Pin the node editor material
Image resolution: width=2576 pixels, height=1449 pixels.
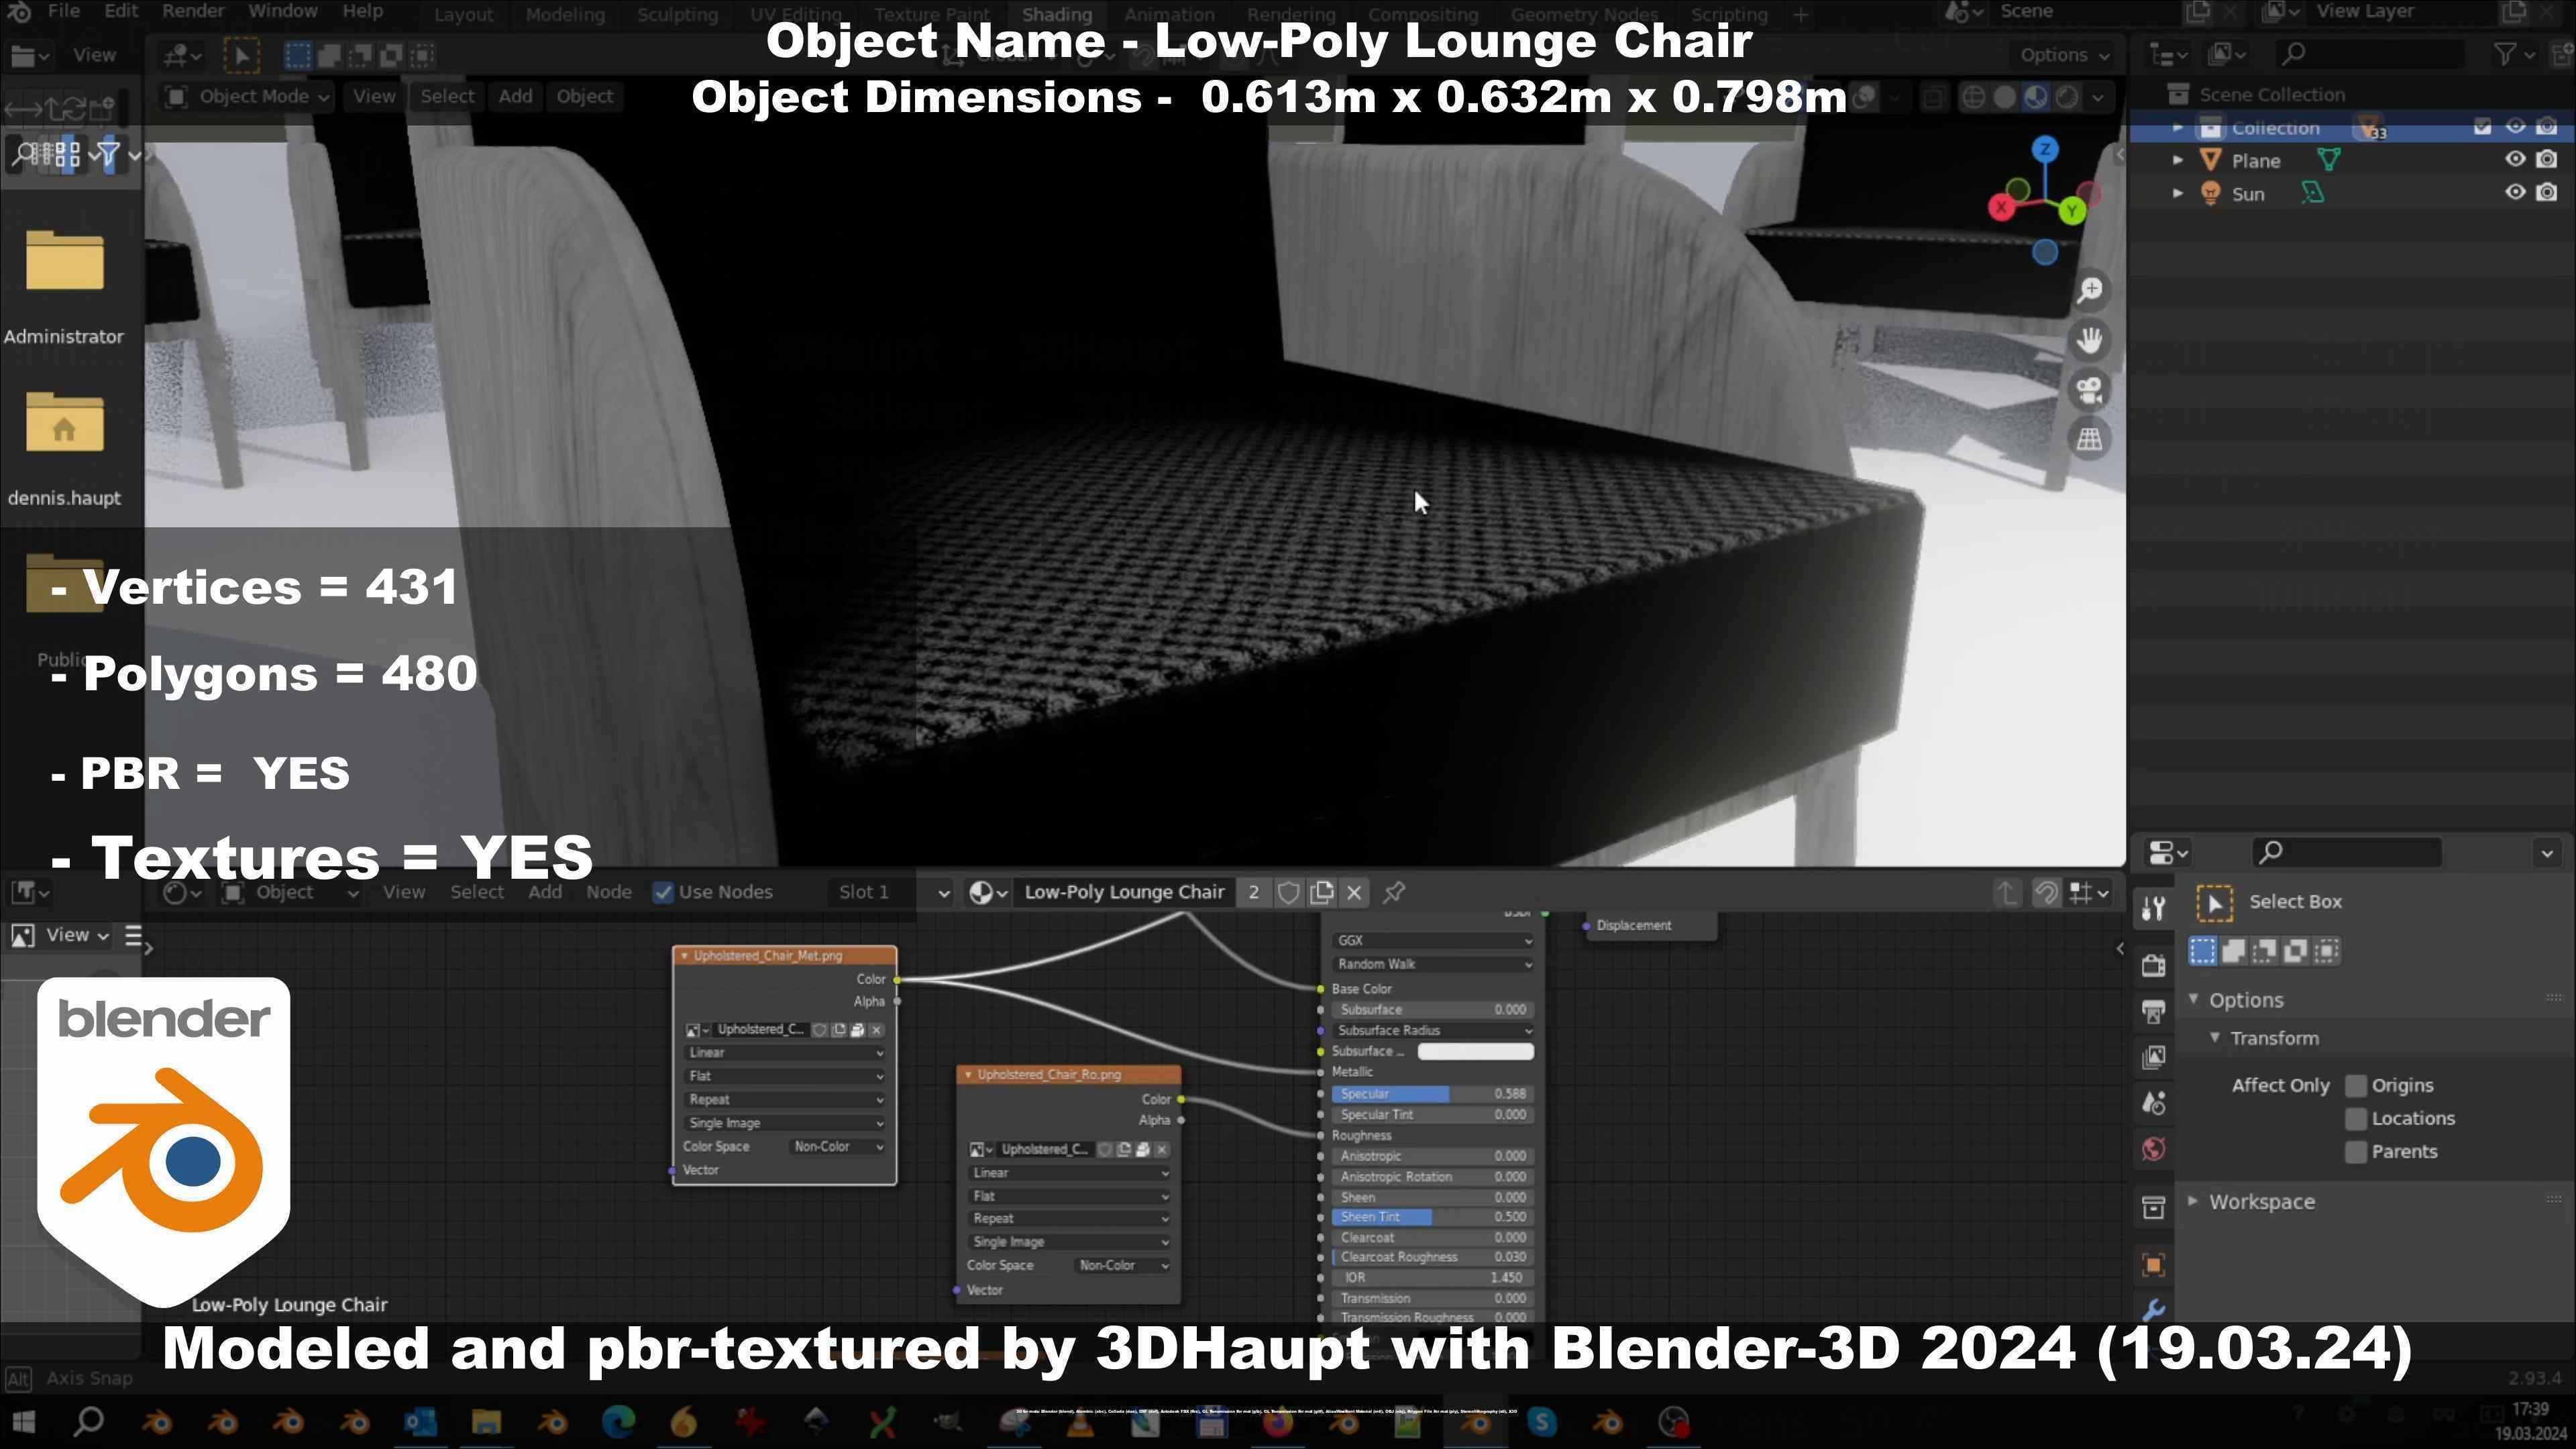pyautogui.click(x=1394, y=893)
